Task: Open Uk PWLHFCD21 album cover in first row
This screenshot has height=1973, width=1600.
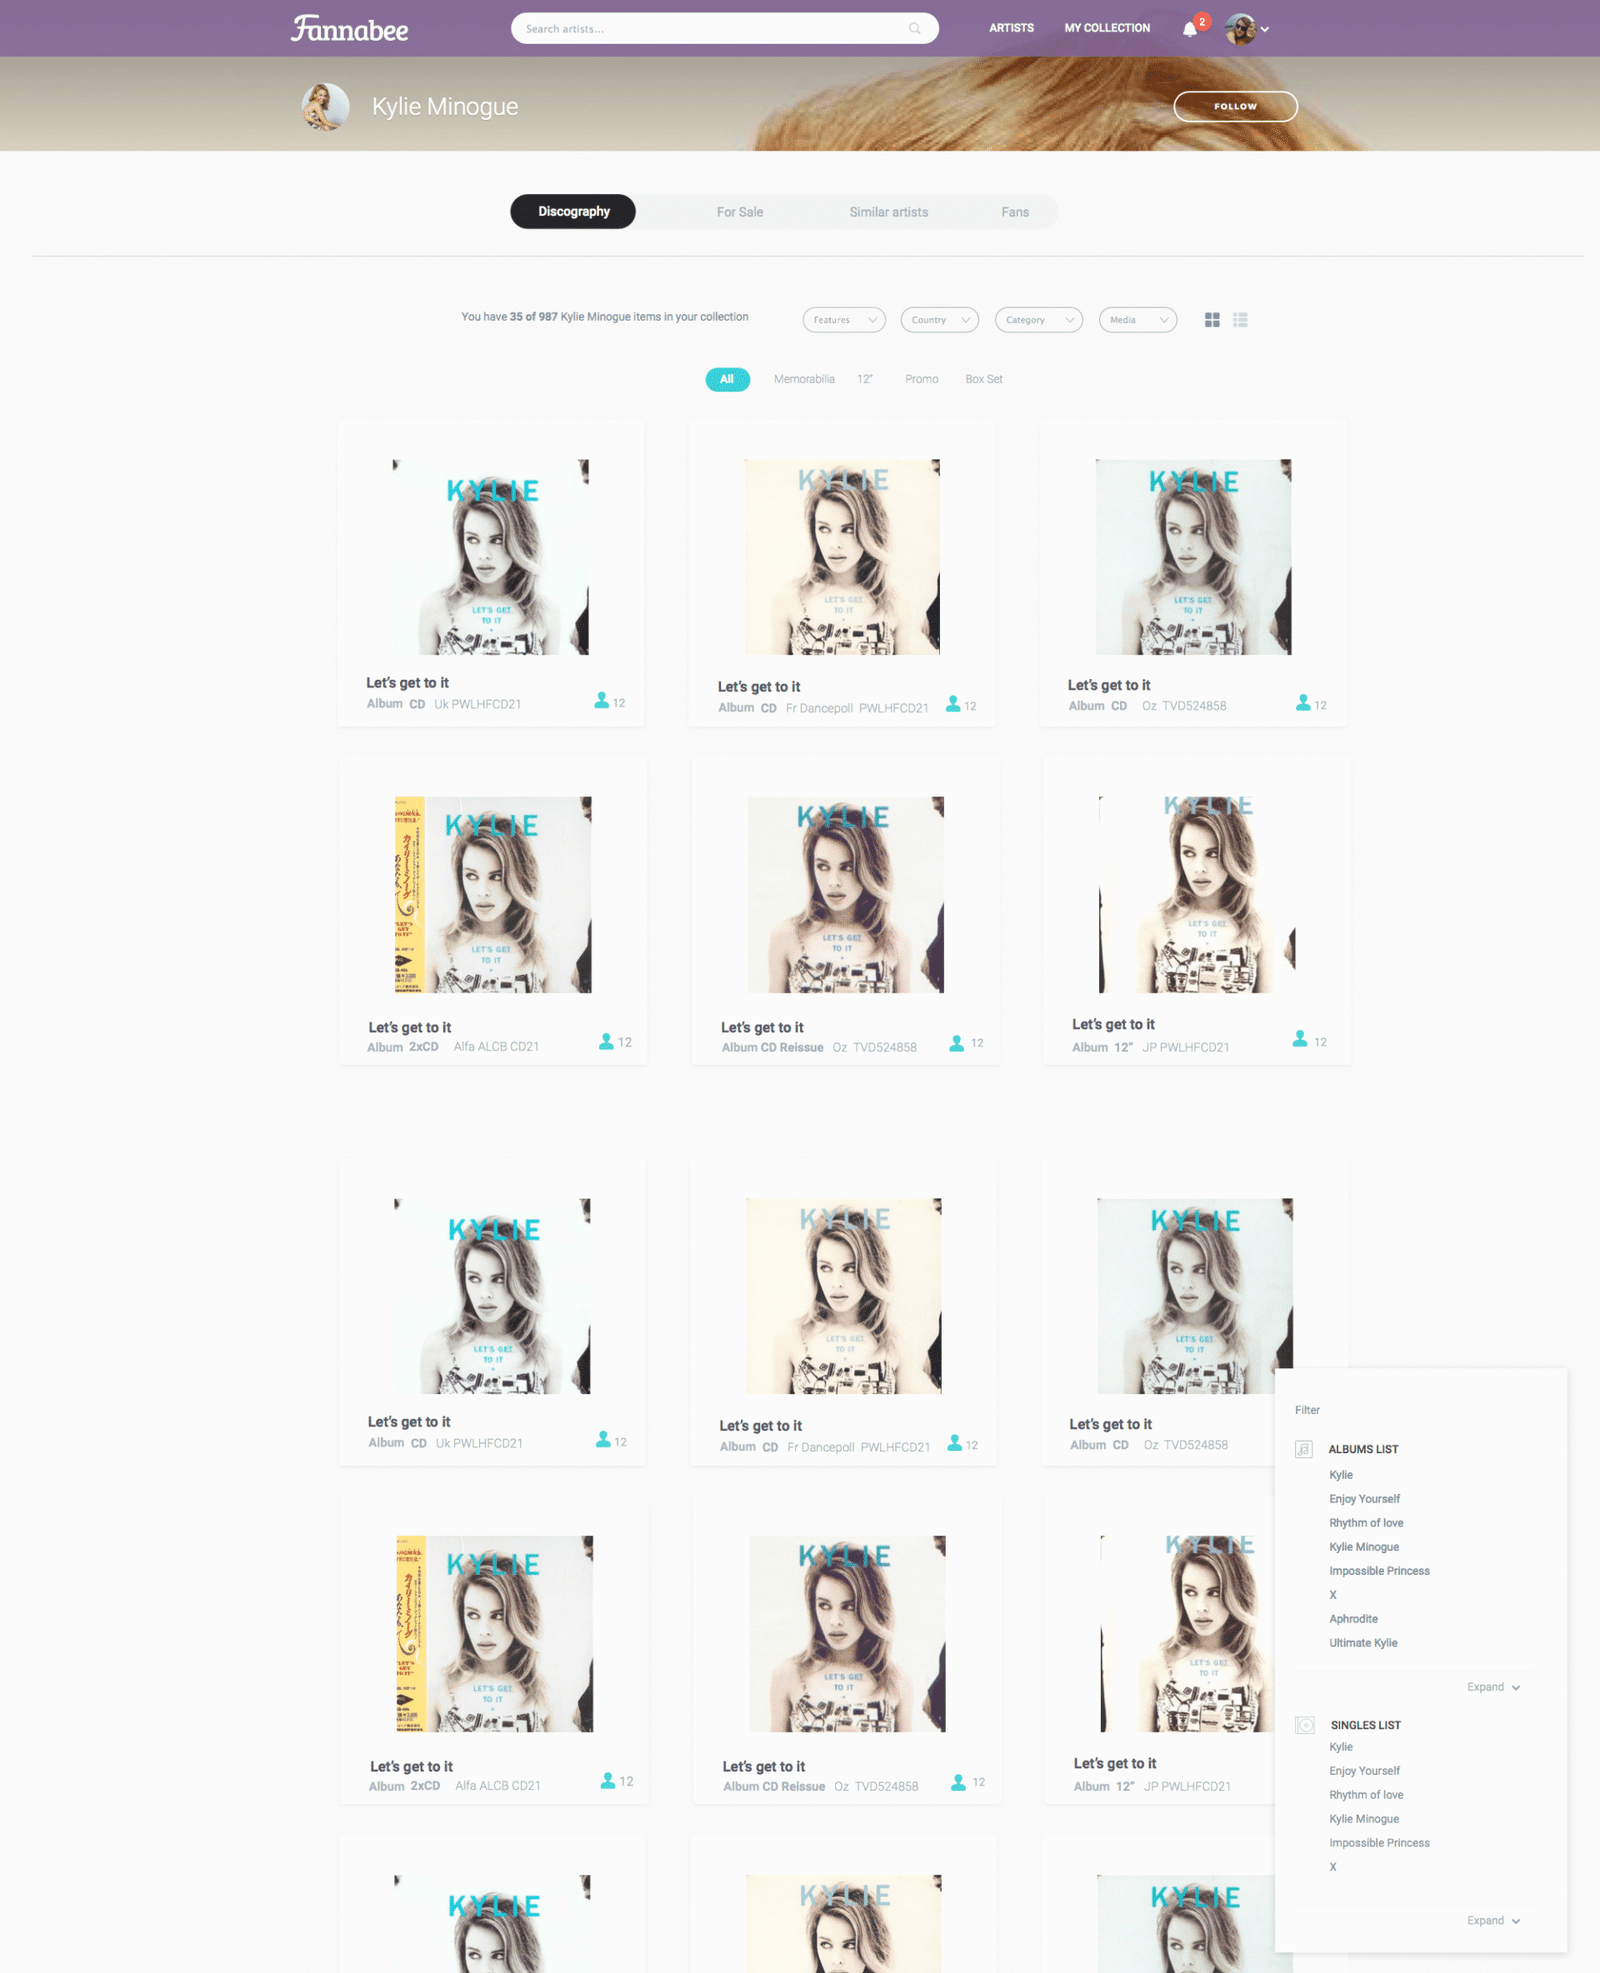Action: [x=491, y=557]
